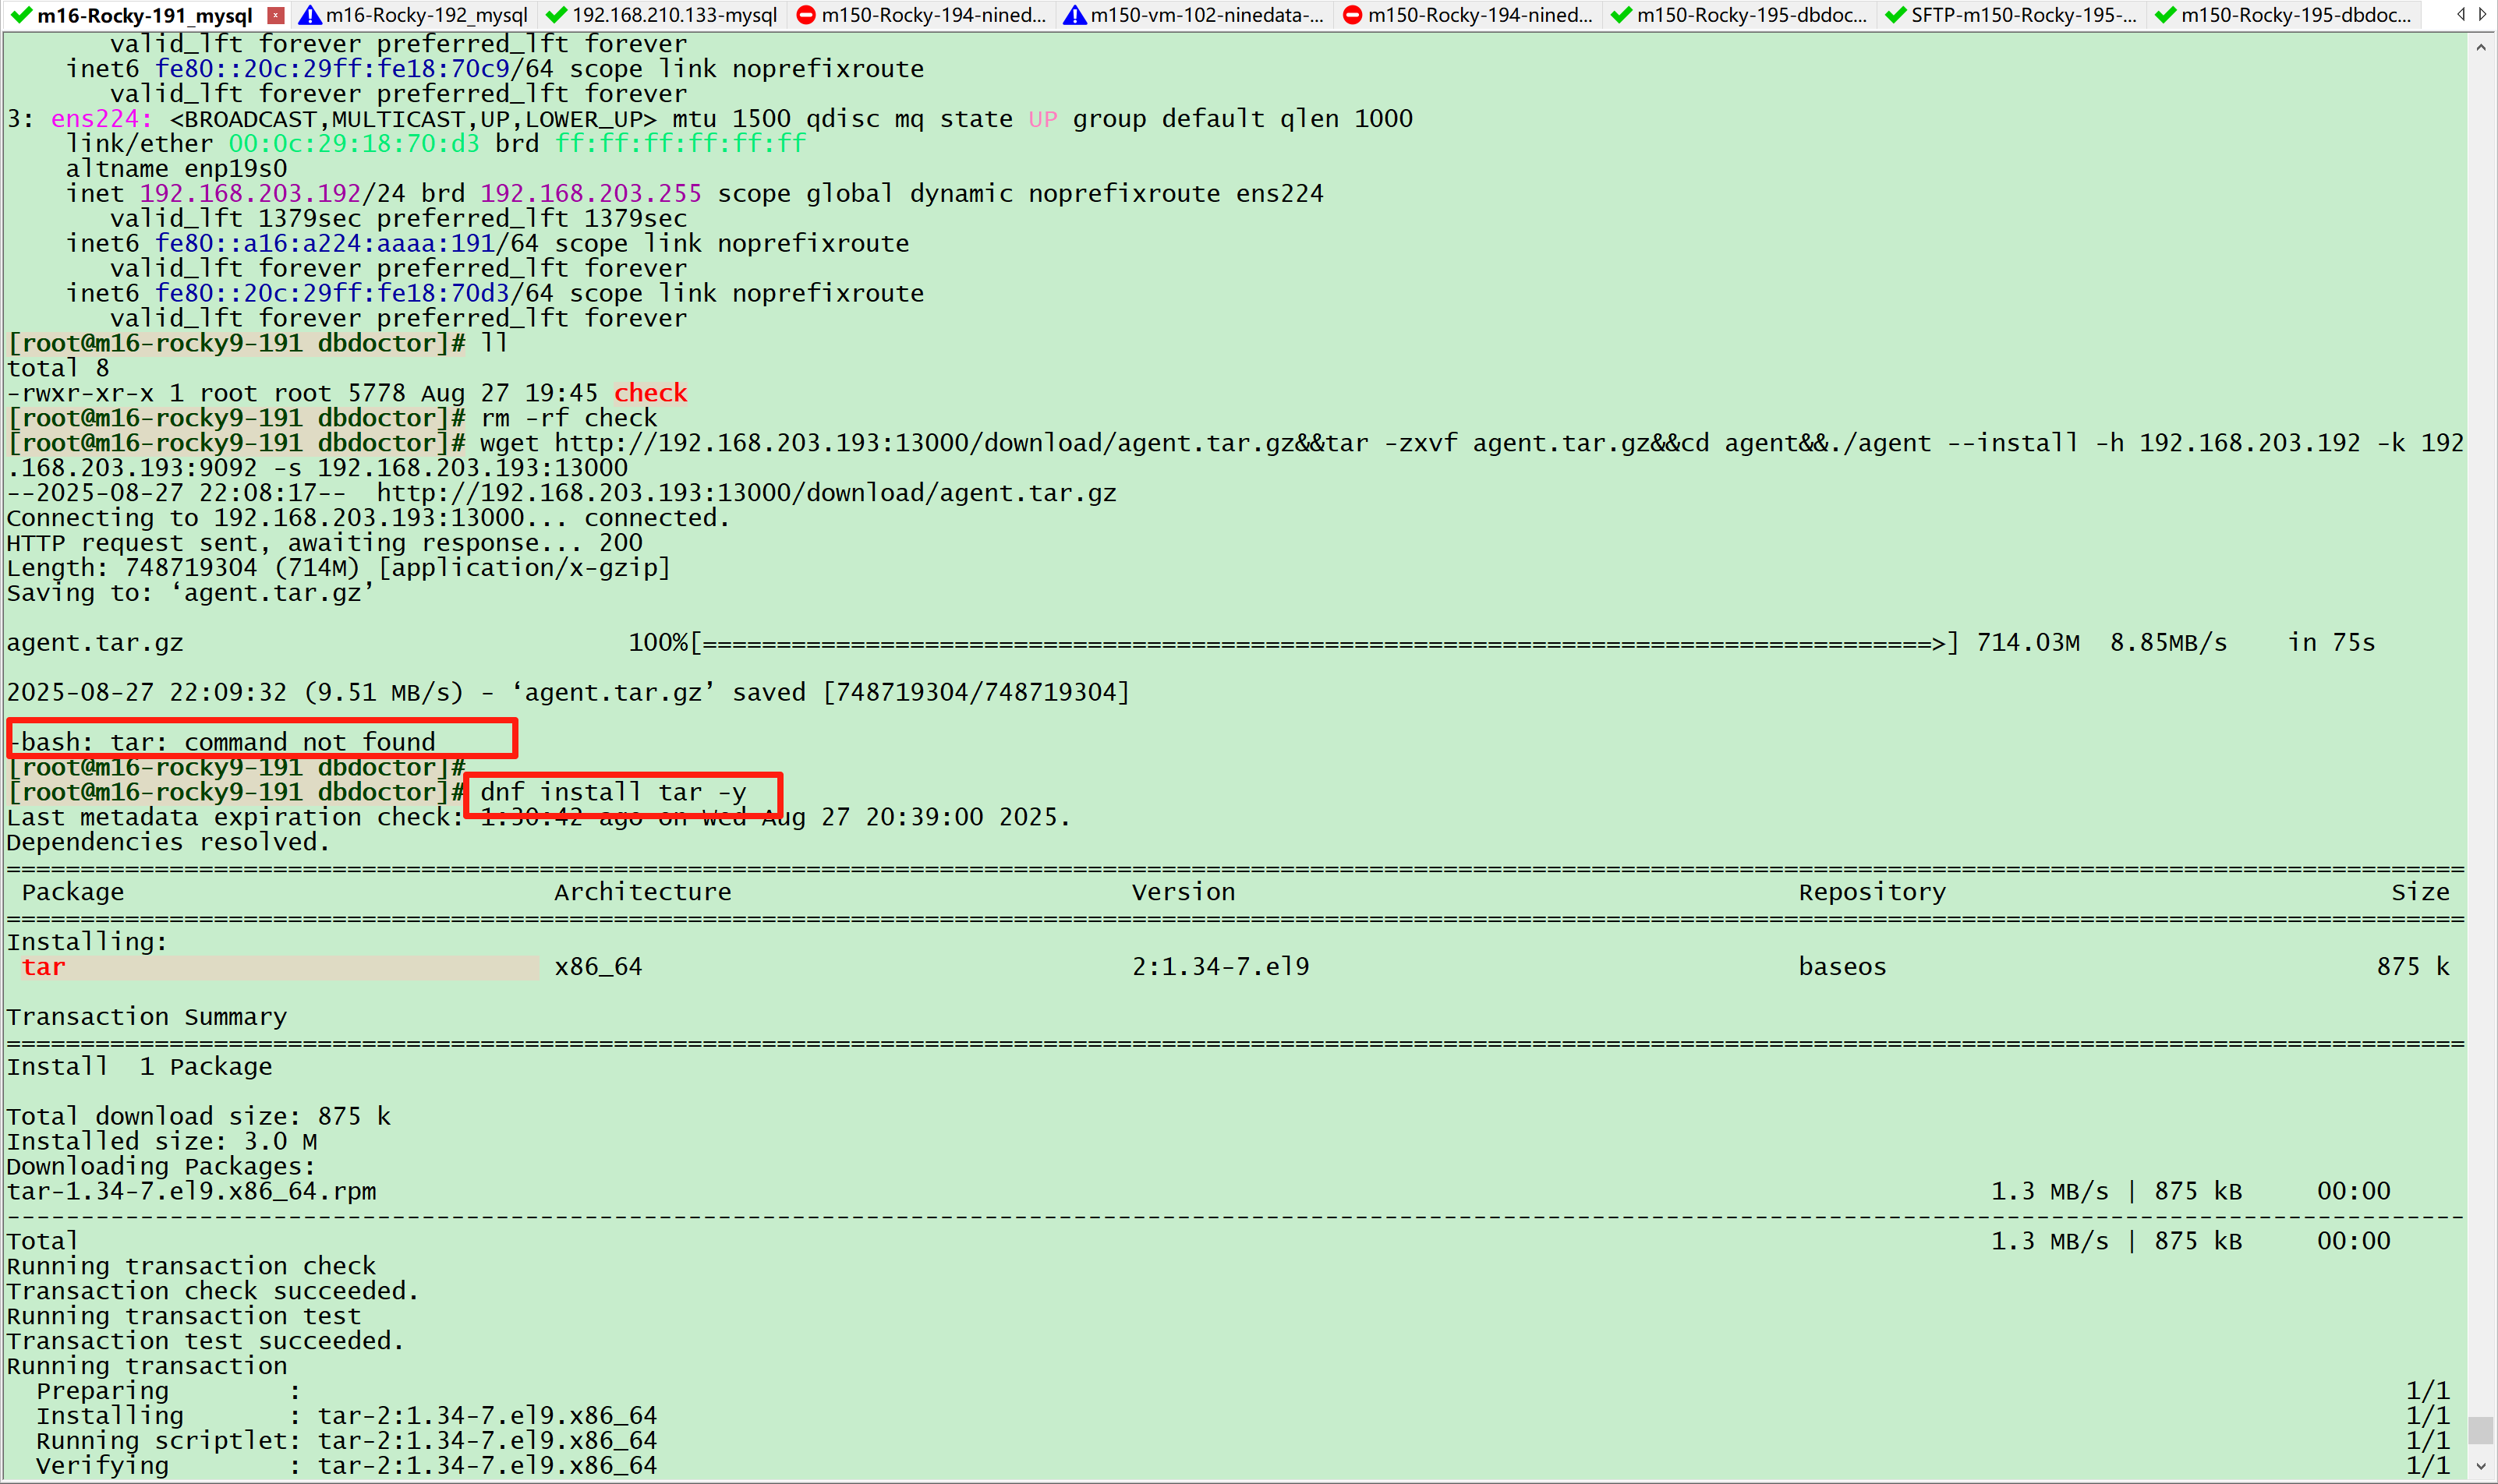Image resolution: width=2498 pixels, height=1484 pixels.
Task: Close the m16-Rocky-191_mysql session tab
Action: coord(276,15)
